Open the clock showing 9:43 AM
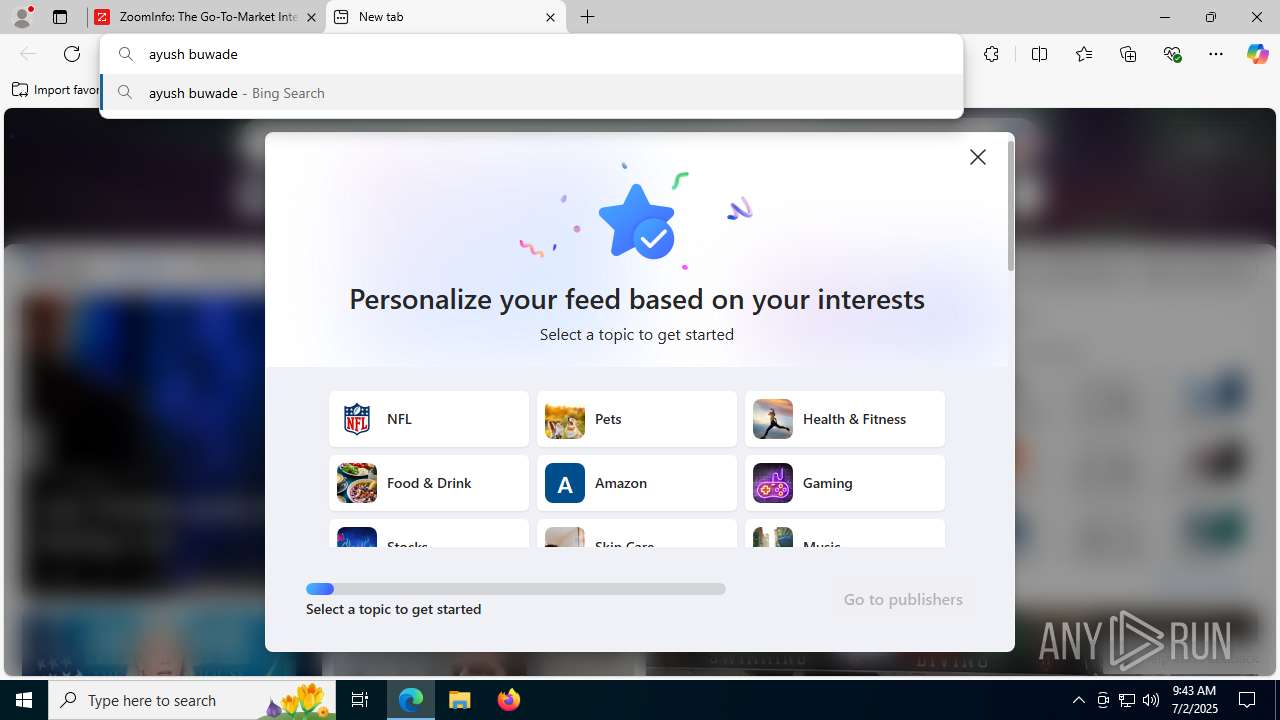This screenshot has height=720, width=1280. pyautogui.click(x=1194, y=700)
